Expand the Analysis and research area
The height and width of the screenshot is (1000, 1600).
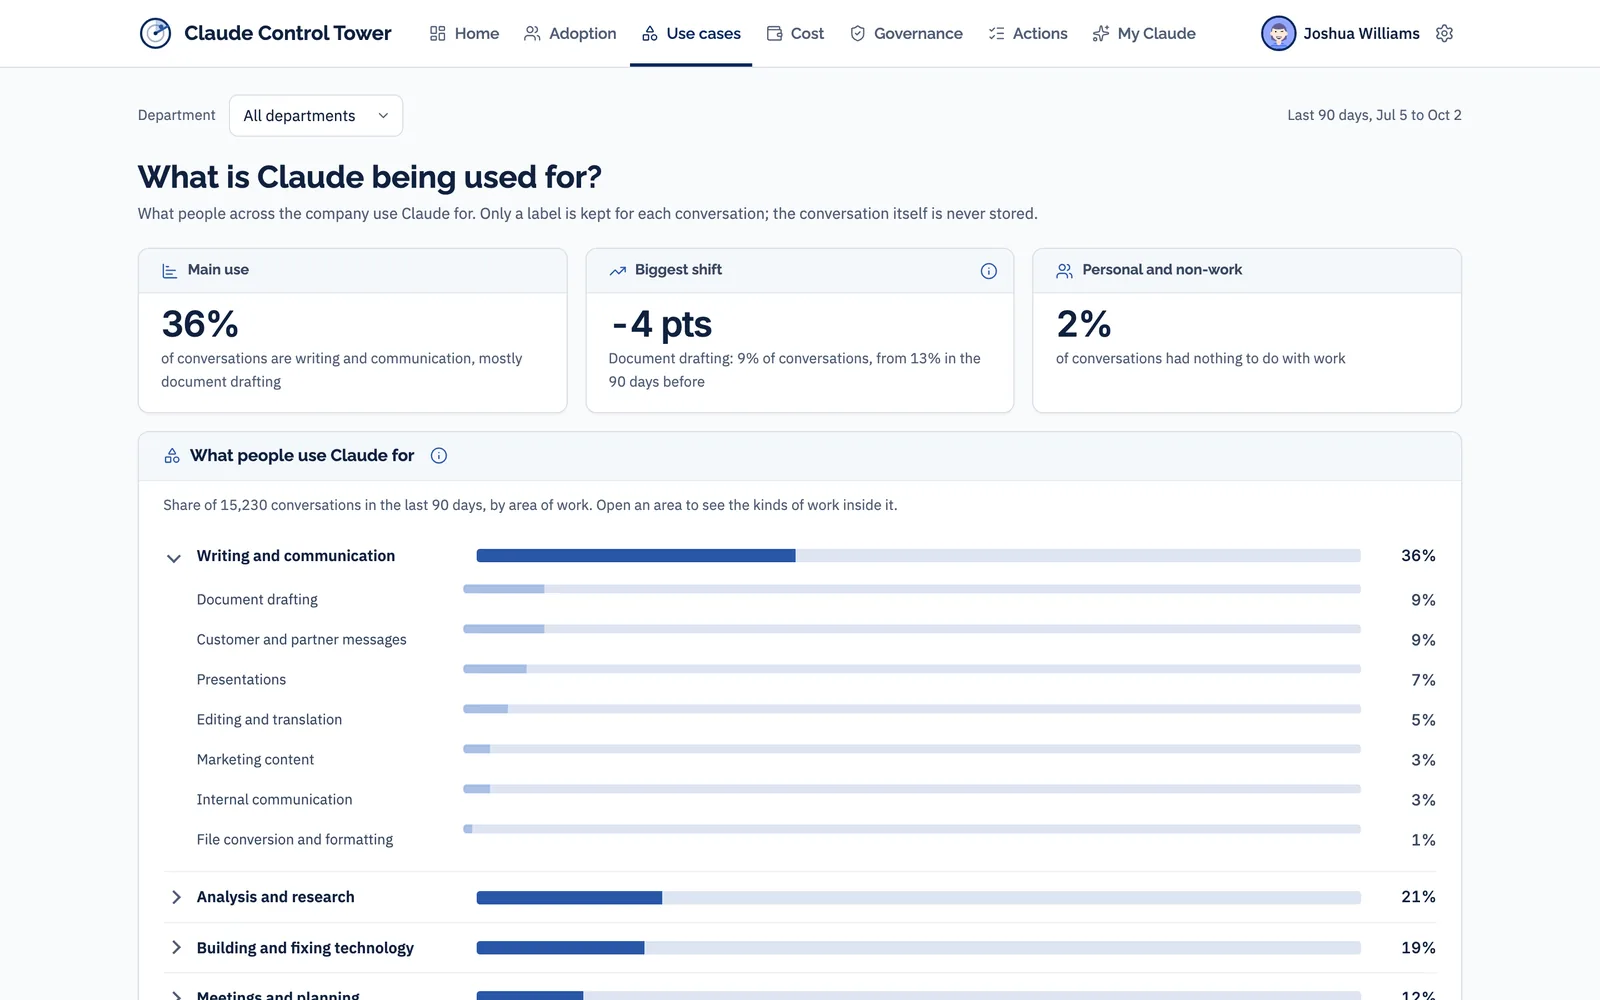[176, 897]
